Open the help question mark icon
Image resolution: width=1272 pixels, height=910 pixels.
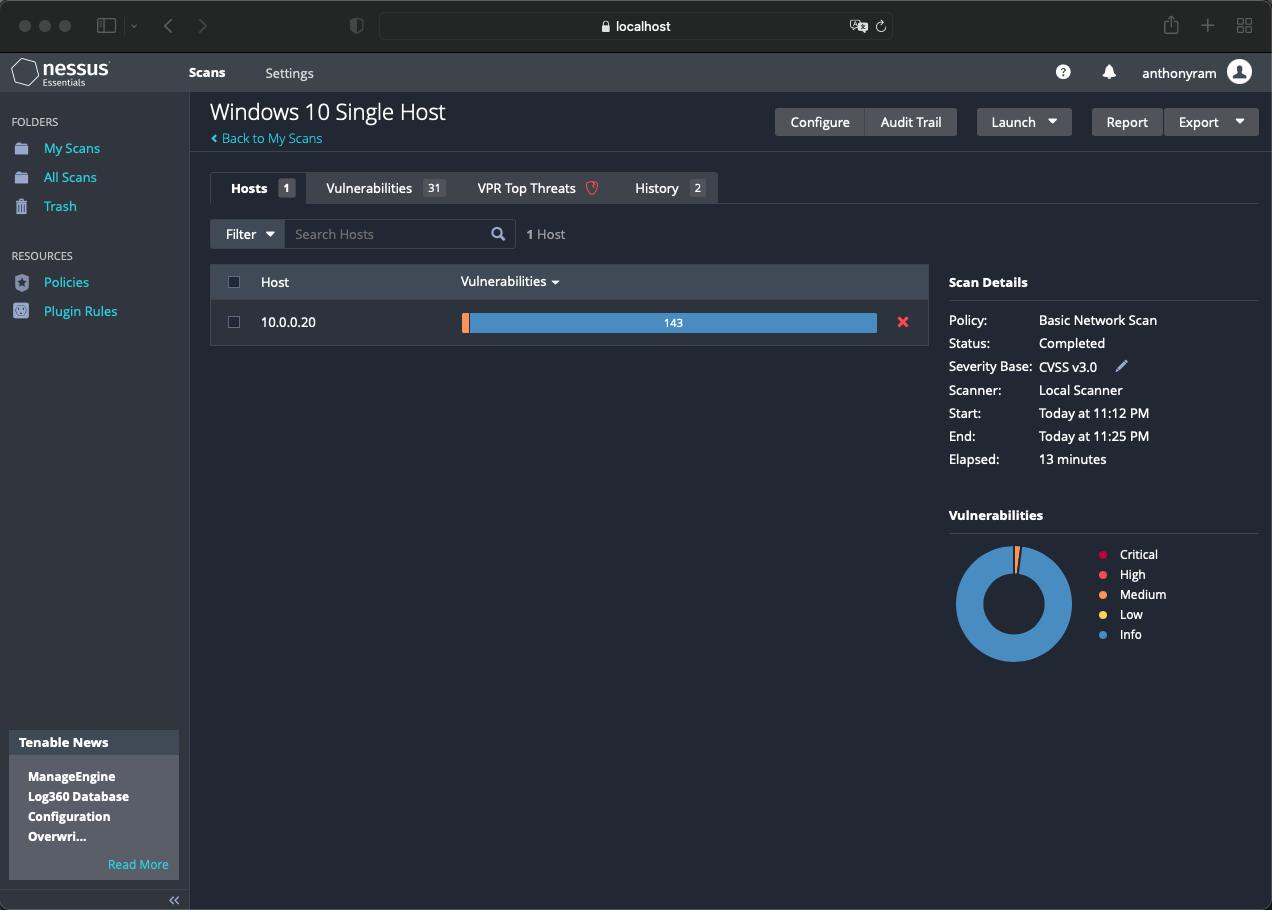tap(1063, 72)
